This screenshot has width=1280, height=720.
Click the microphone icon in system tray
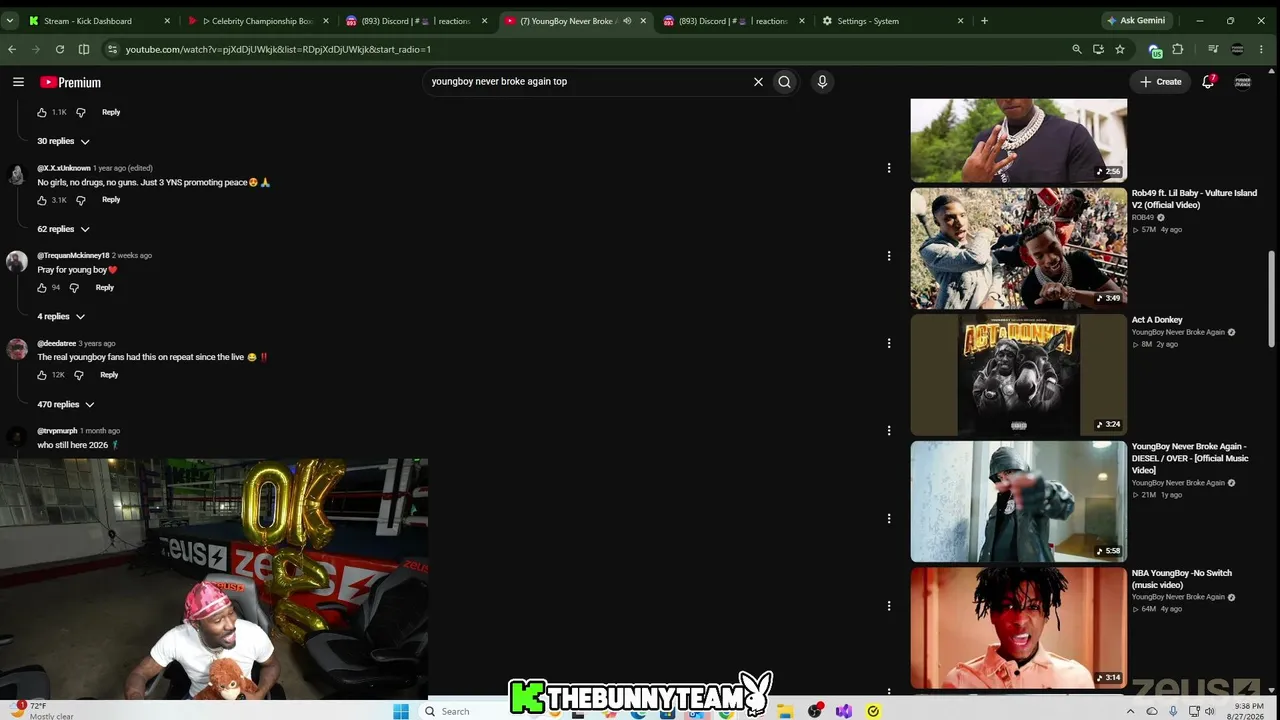1173,711
